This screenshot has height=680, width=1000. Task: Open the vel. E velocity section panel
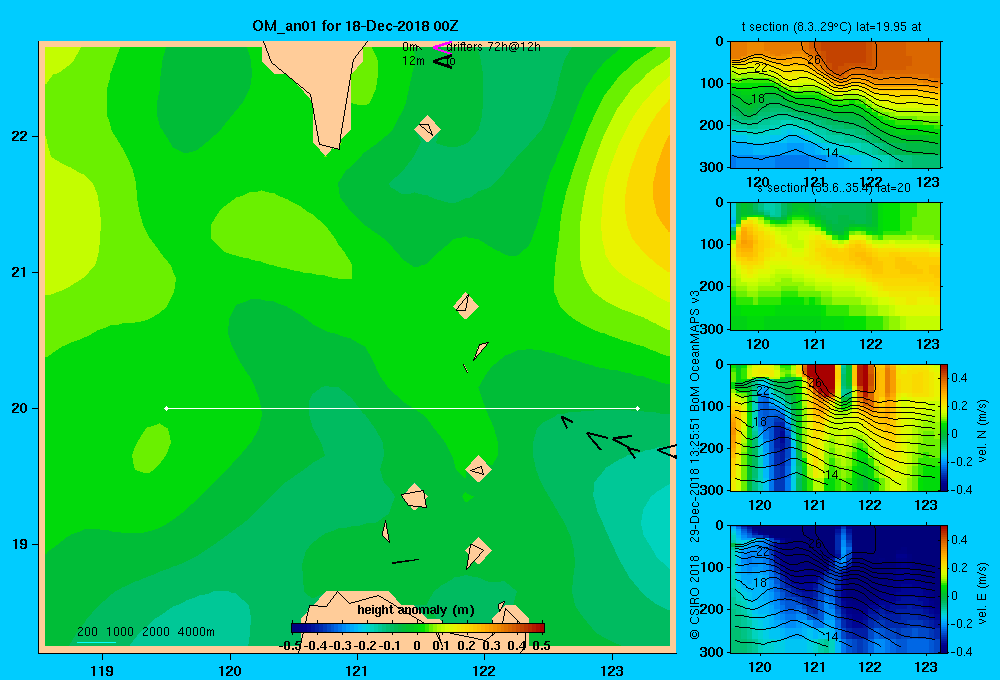[835, 589]
